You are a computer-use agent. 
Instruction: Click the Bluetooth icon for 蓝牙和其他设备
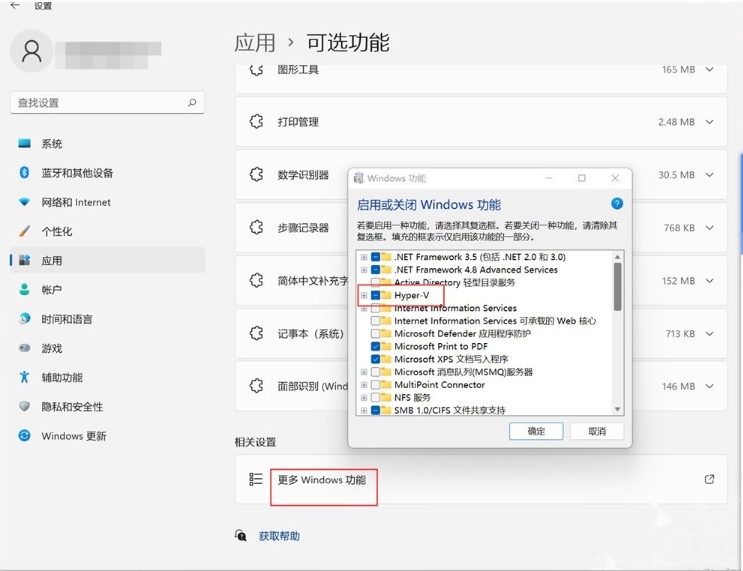(24, 172)
